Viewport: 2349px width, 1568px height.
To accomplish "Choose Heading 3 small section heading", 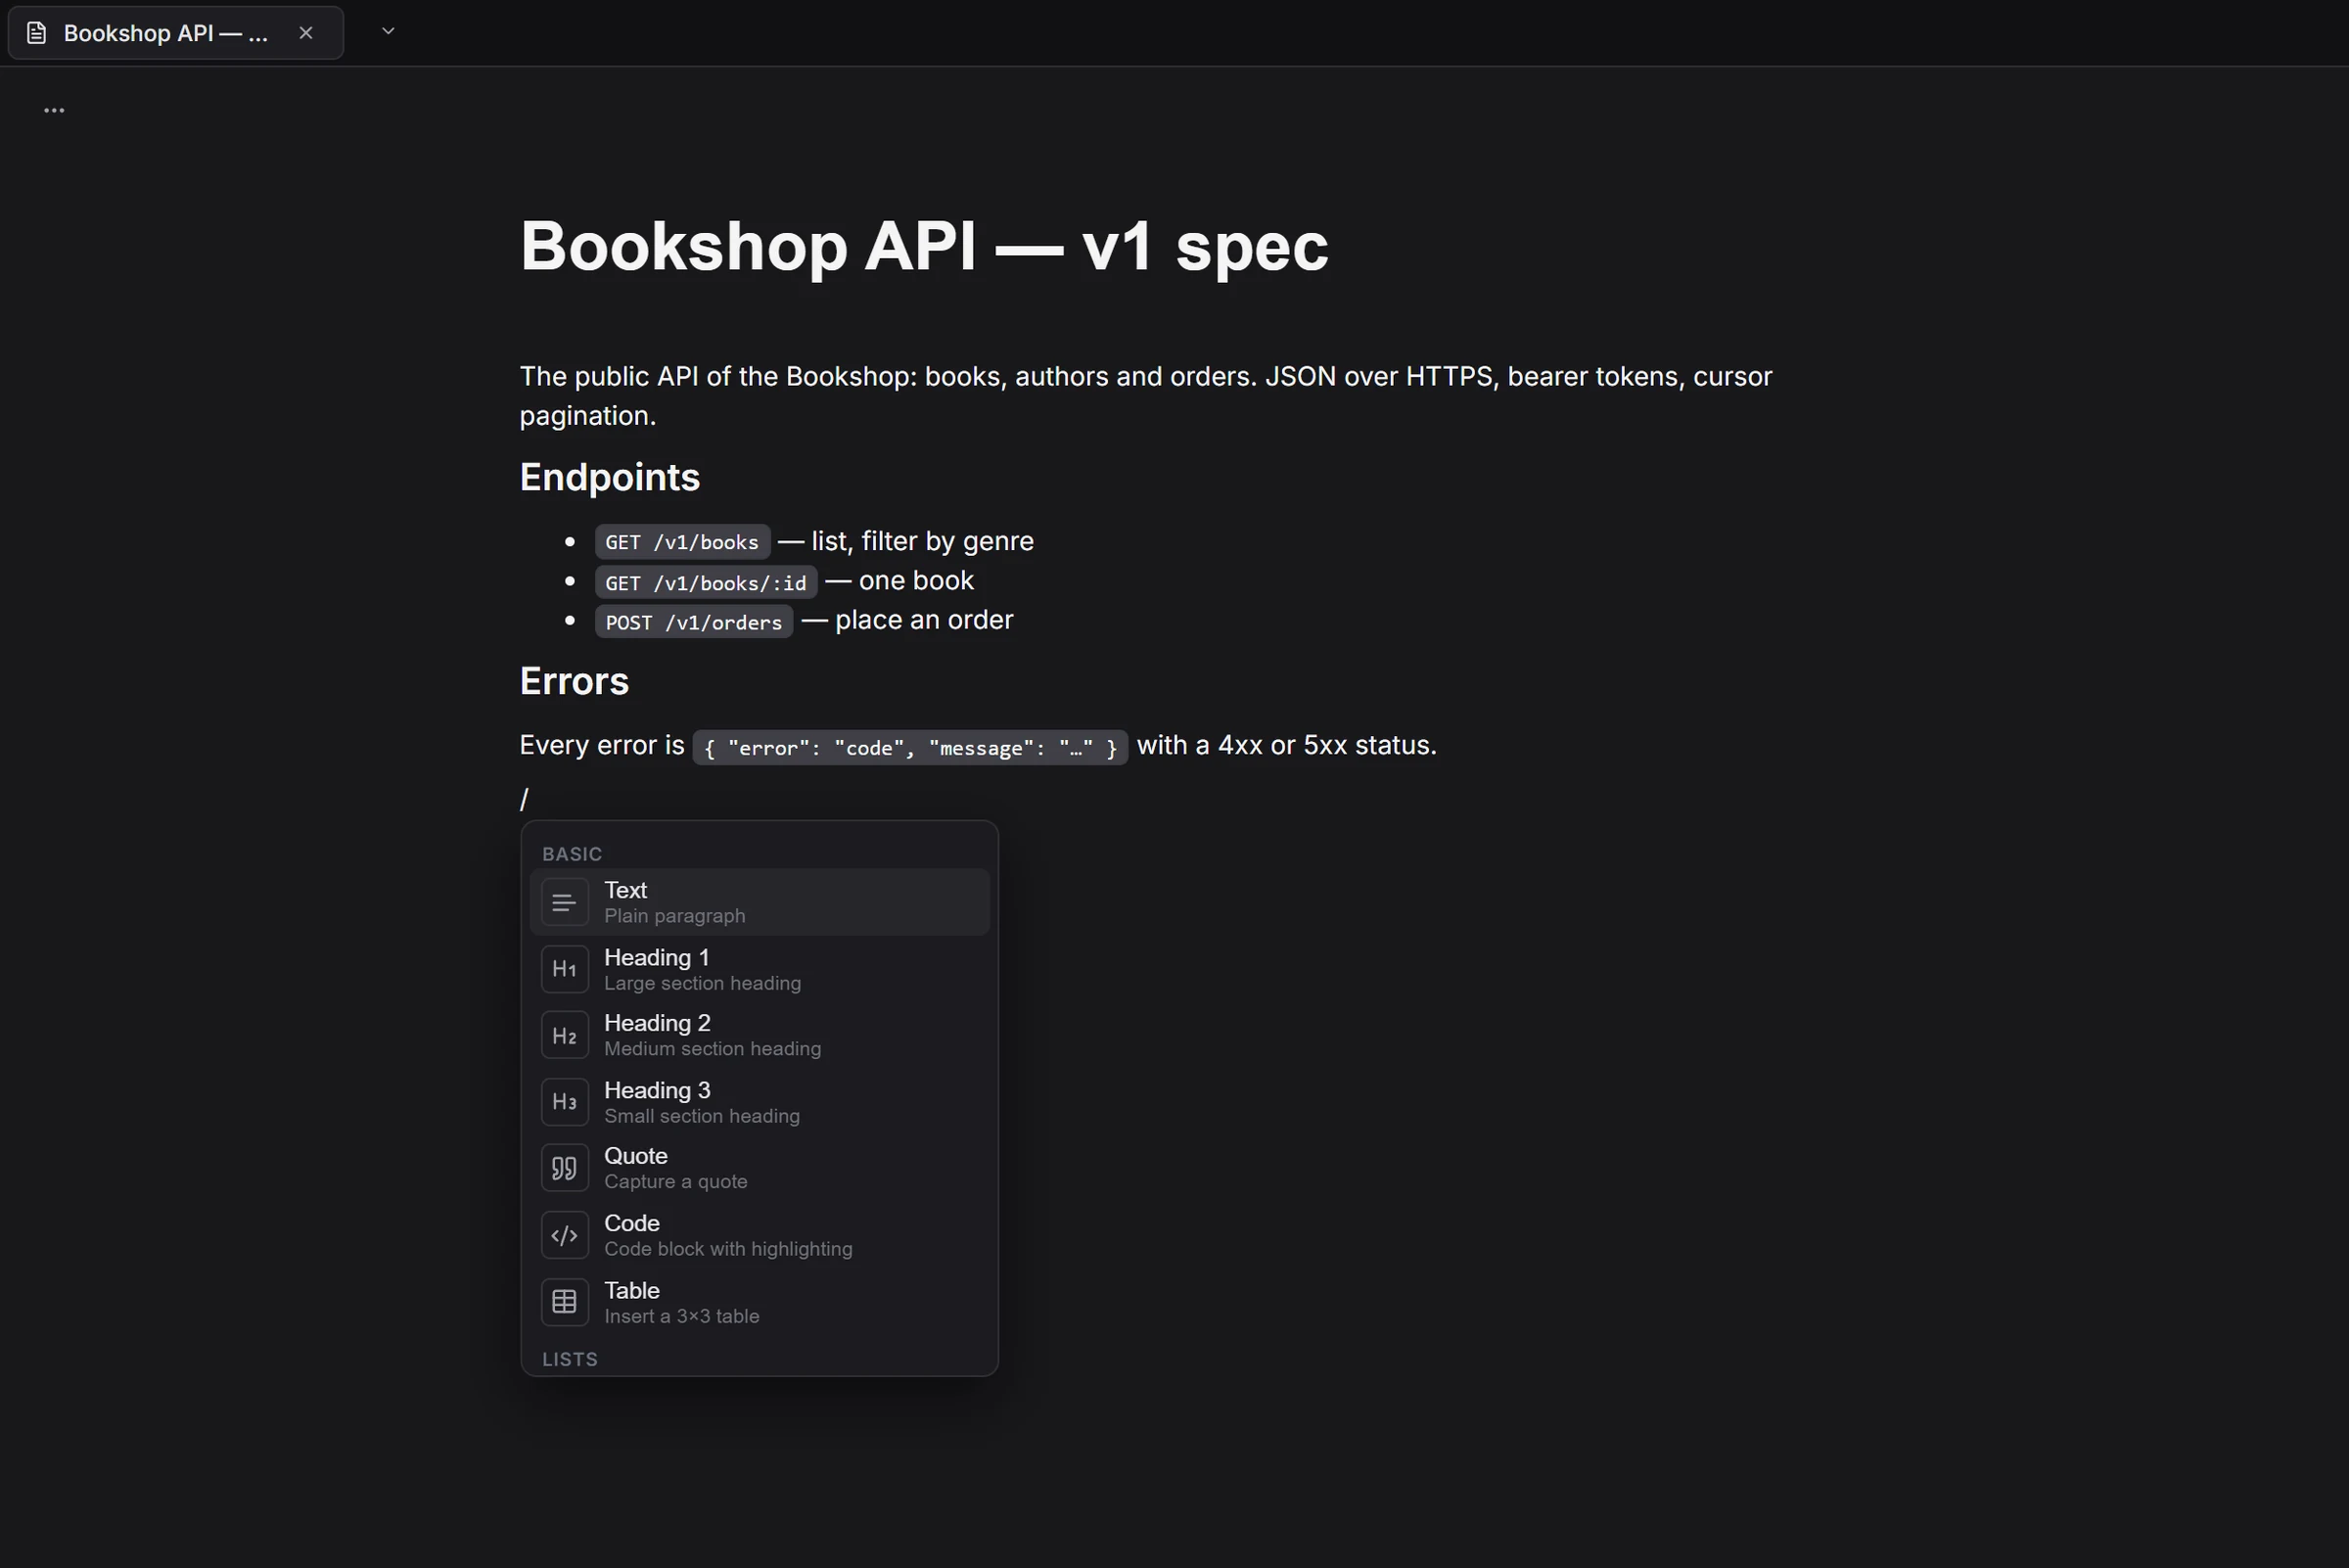I will coord(759,1102).
